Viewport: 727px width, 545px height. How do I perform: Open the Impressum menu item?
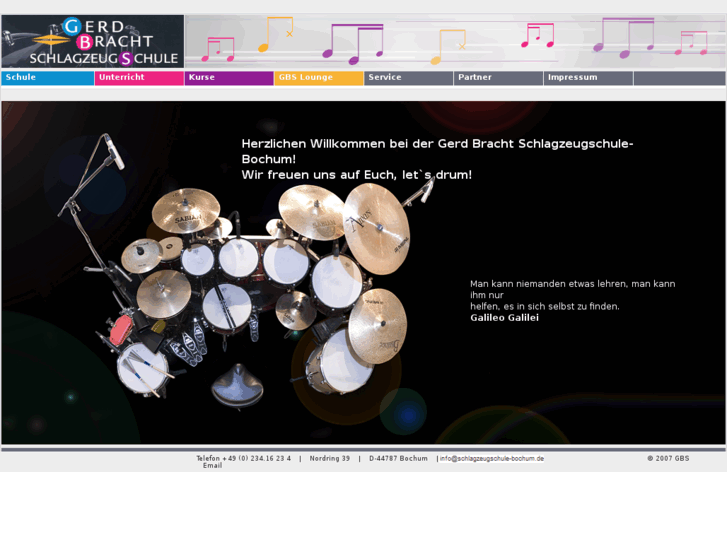tap(588, 78)
